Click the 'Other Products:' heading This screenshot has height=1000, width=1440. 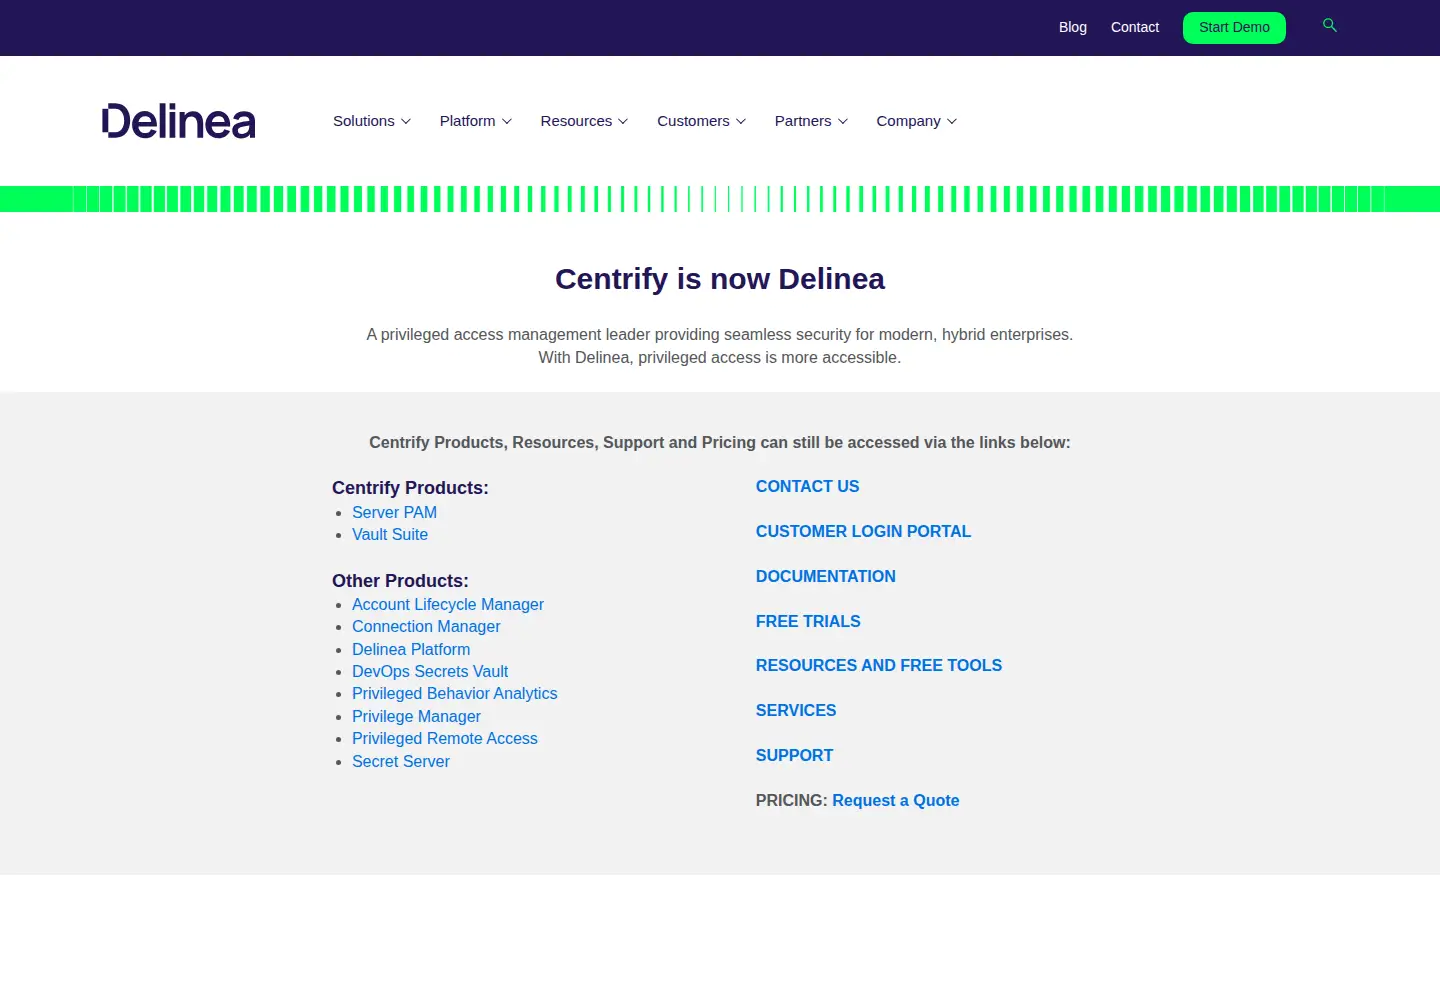point(400,581)
